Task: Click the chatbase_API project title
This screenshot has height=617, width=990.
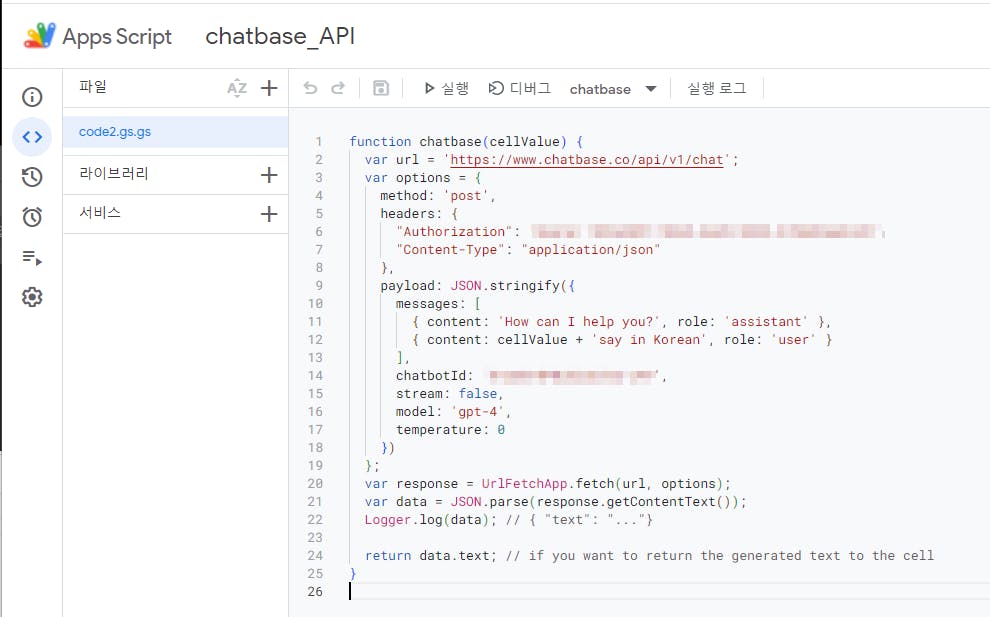Action: point(280,37)
